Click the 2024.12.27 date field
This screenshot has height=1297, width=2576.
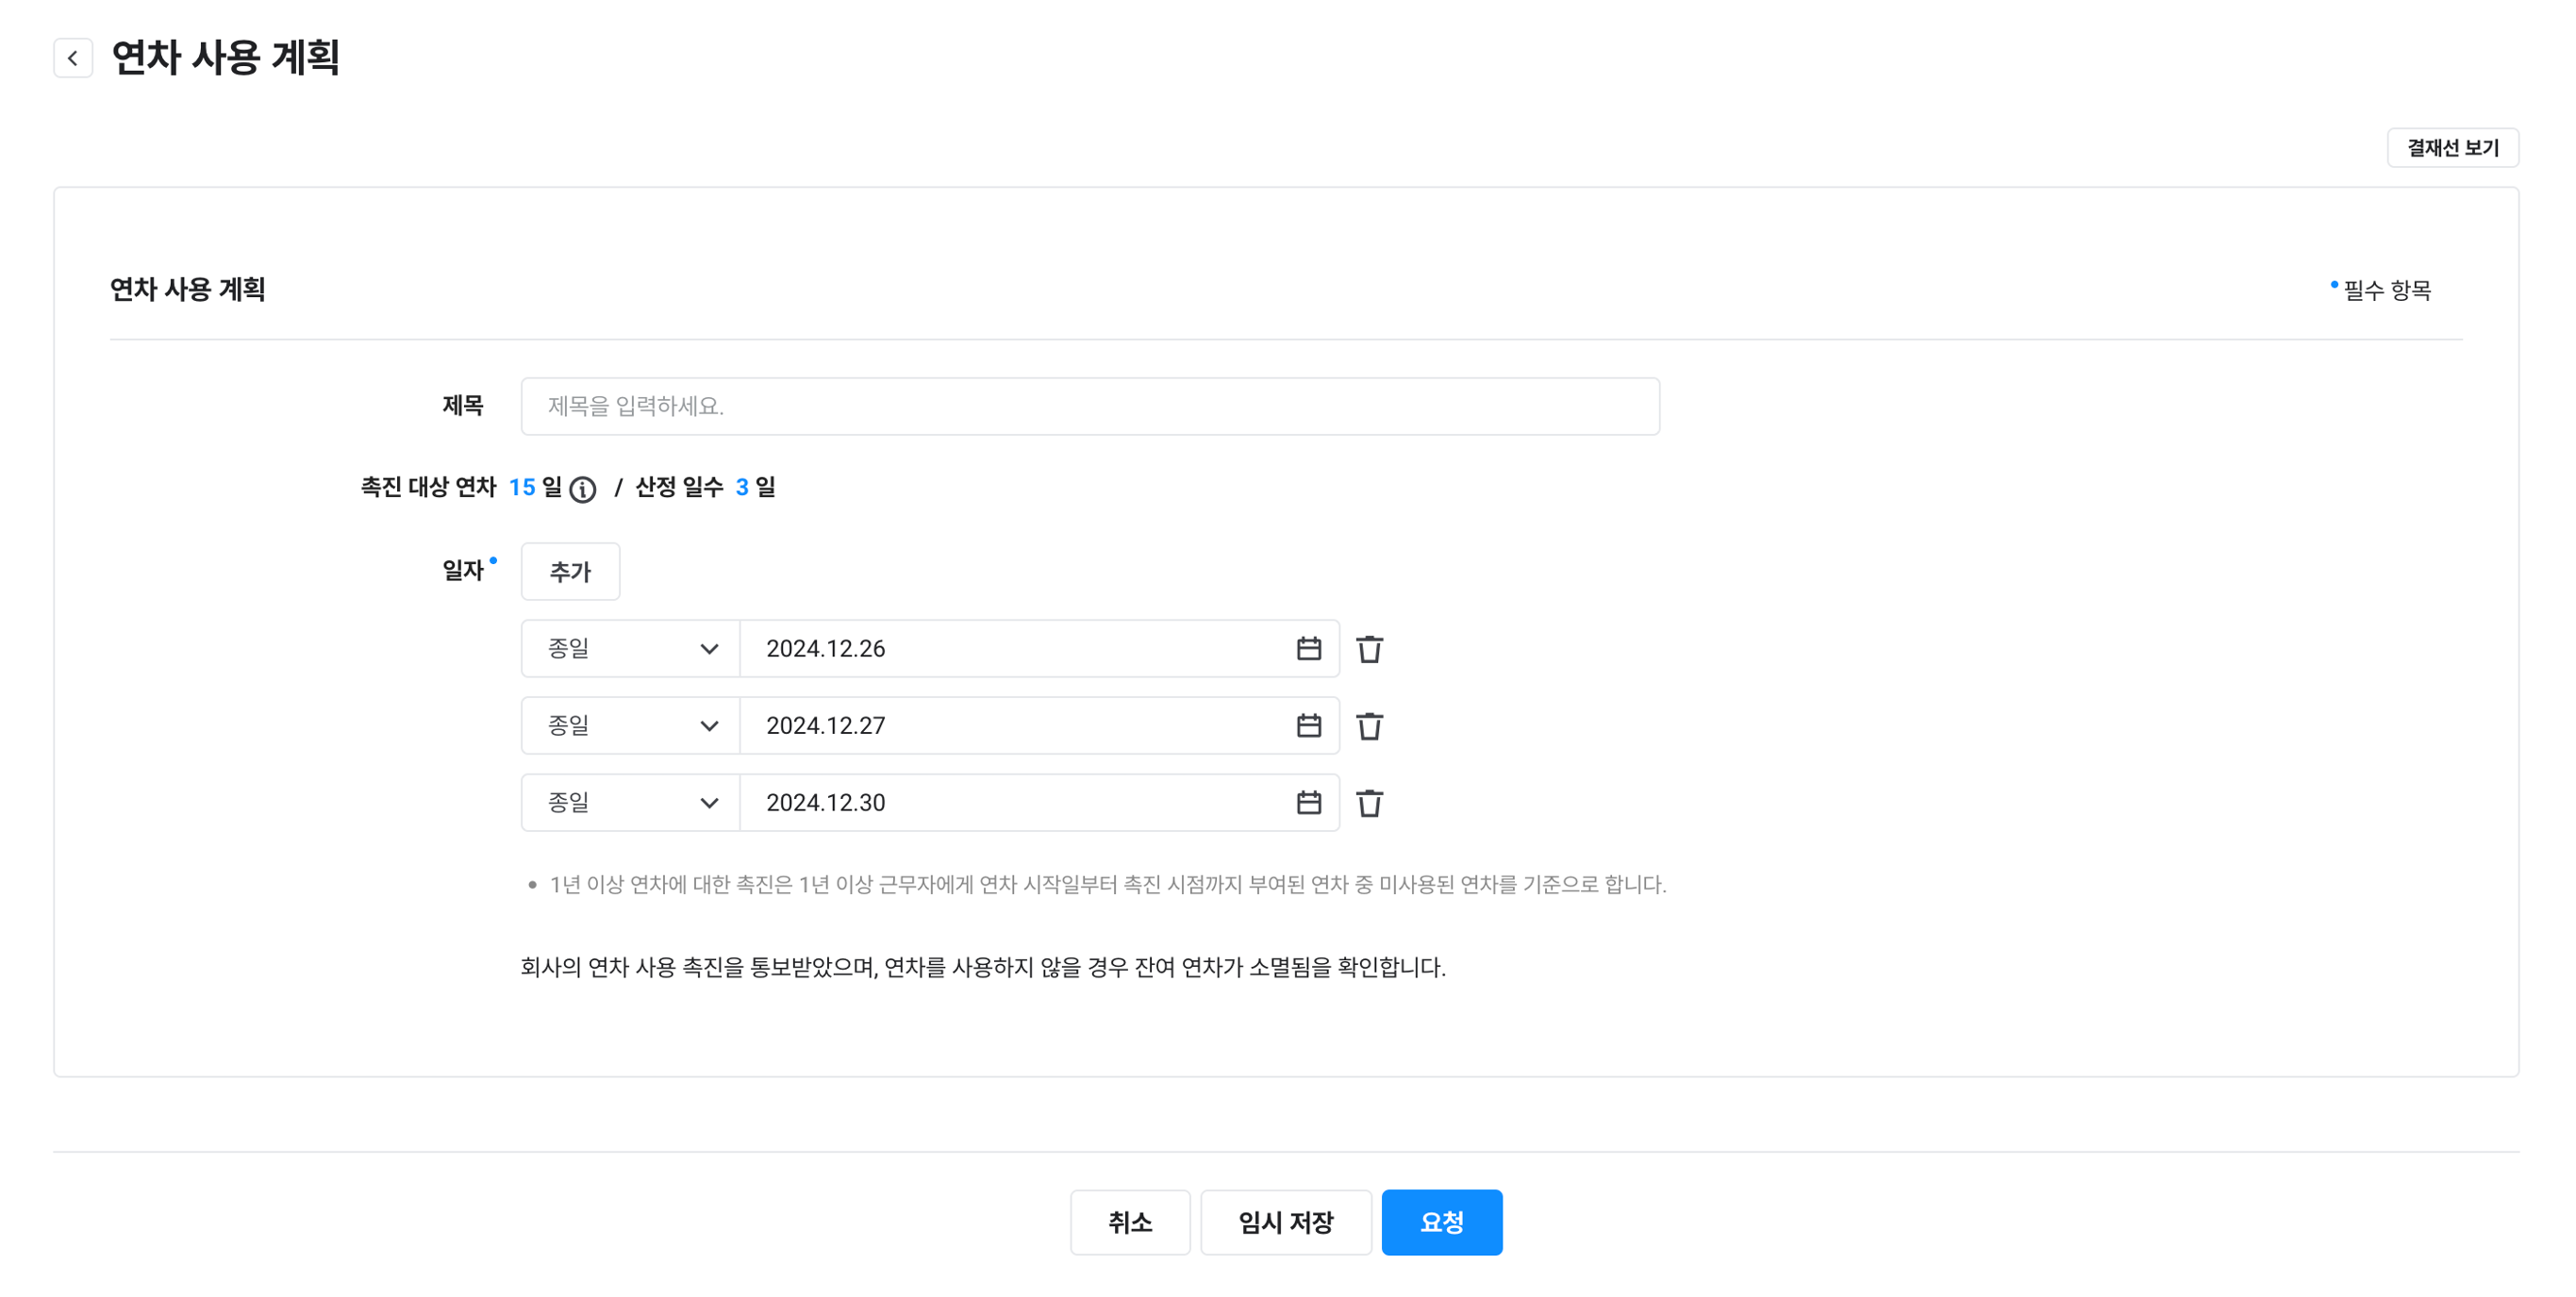click(1010, 726)
